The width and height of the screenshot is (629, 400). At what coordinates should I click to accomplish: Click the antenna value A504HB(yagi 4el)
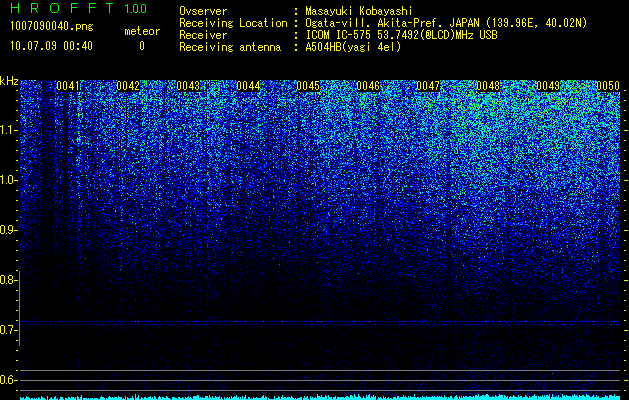(x=353, y=47)
